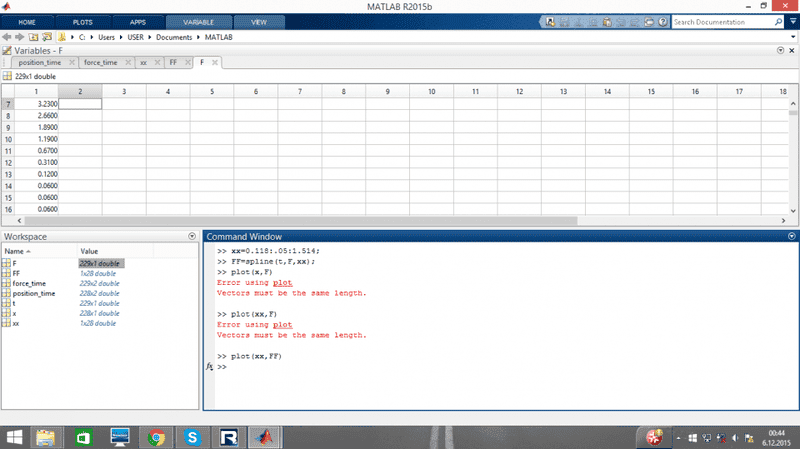Viewport: 800px width, 449px height.
Task: Select the position_time variable icon in the Workspace
Action: pyautogui.click(x=6, y=293)
